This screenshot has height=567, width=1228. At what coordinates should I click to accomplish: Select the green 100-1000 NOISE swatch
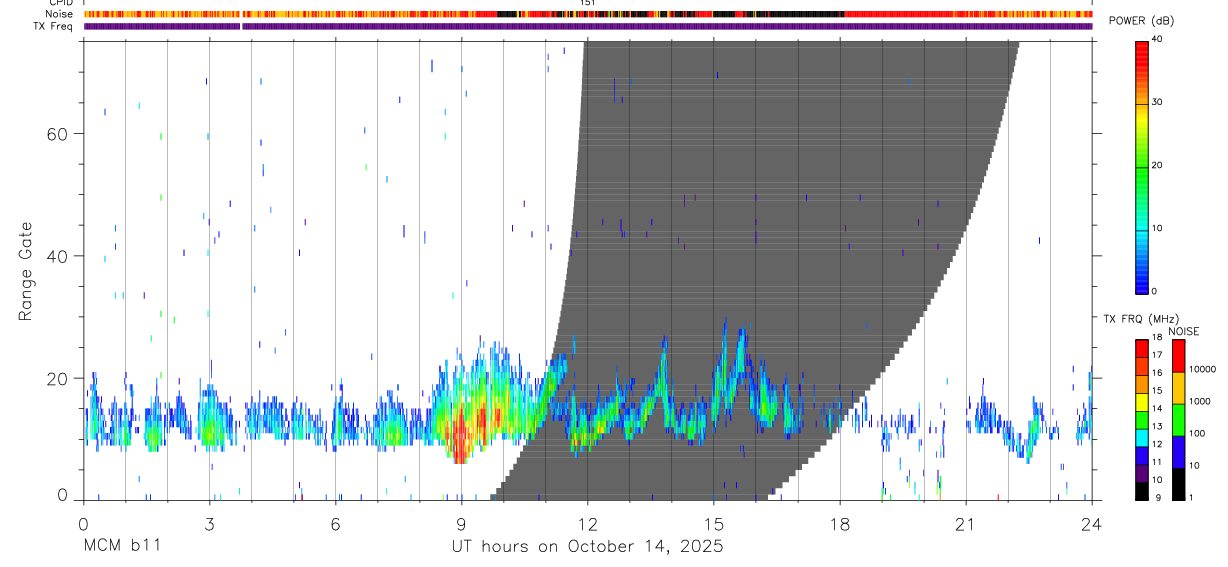pos(1179,419)
